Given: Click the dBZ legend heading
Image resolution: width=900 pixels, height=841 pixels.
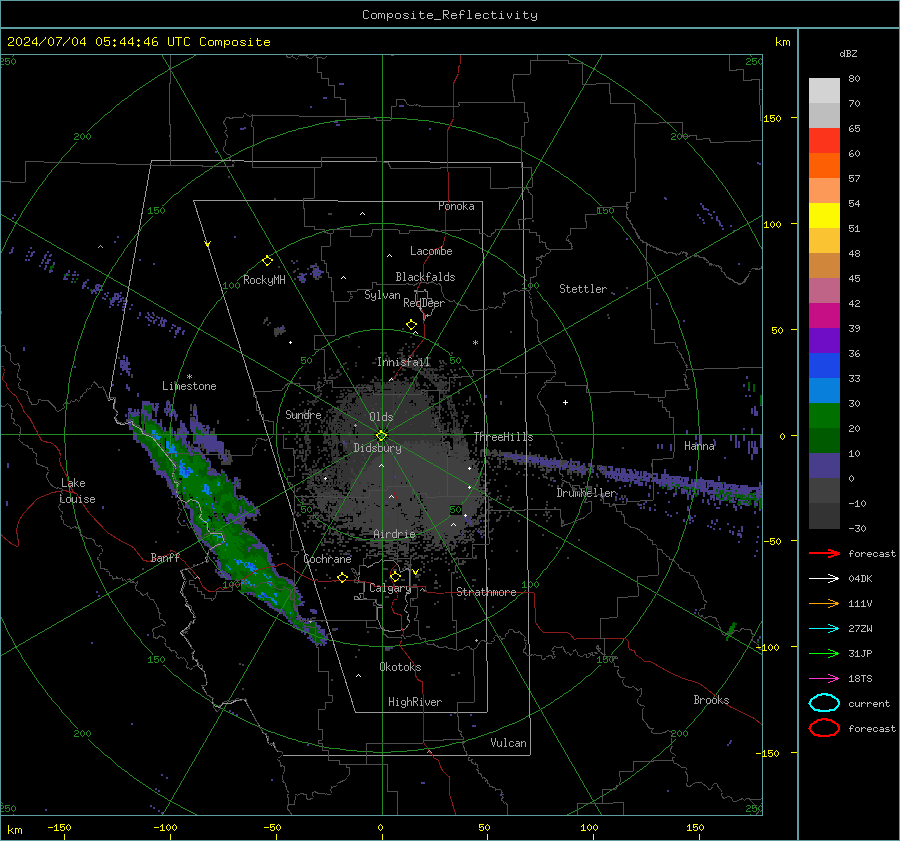Looking at the screenshot, I should coord(848,53).
